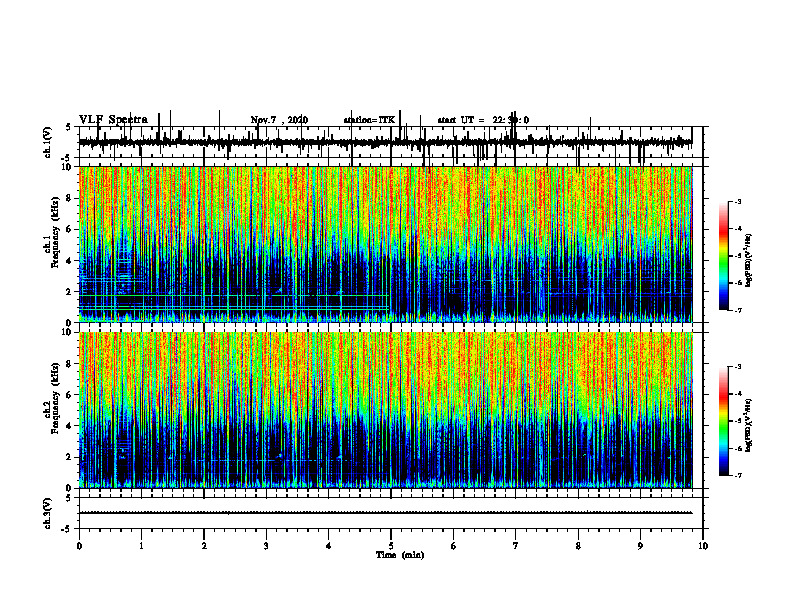
Task: Click the "-7" tick on ch.2 color bar
Action: click(738, 475)
